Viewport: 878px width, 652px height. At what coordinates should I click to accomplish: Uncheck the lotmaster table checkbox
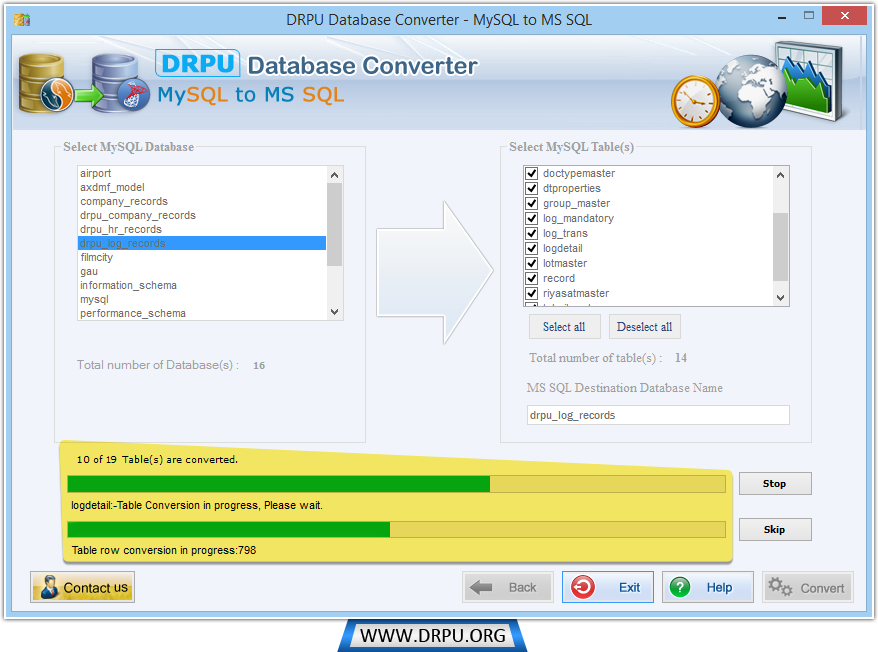[x=531, y=263]
